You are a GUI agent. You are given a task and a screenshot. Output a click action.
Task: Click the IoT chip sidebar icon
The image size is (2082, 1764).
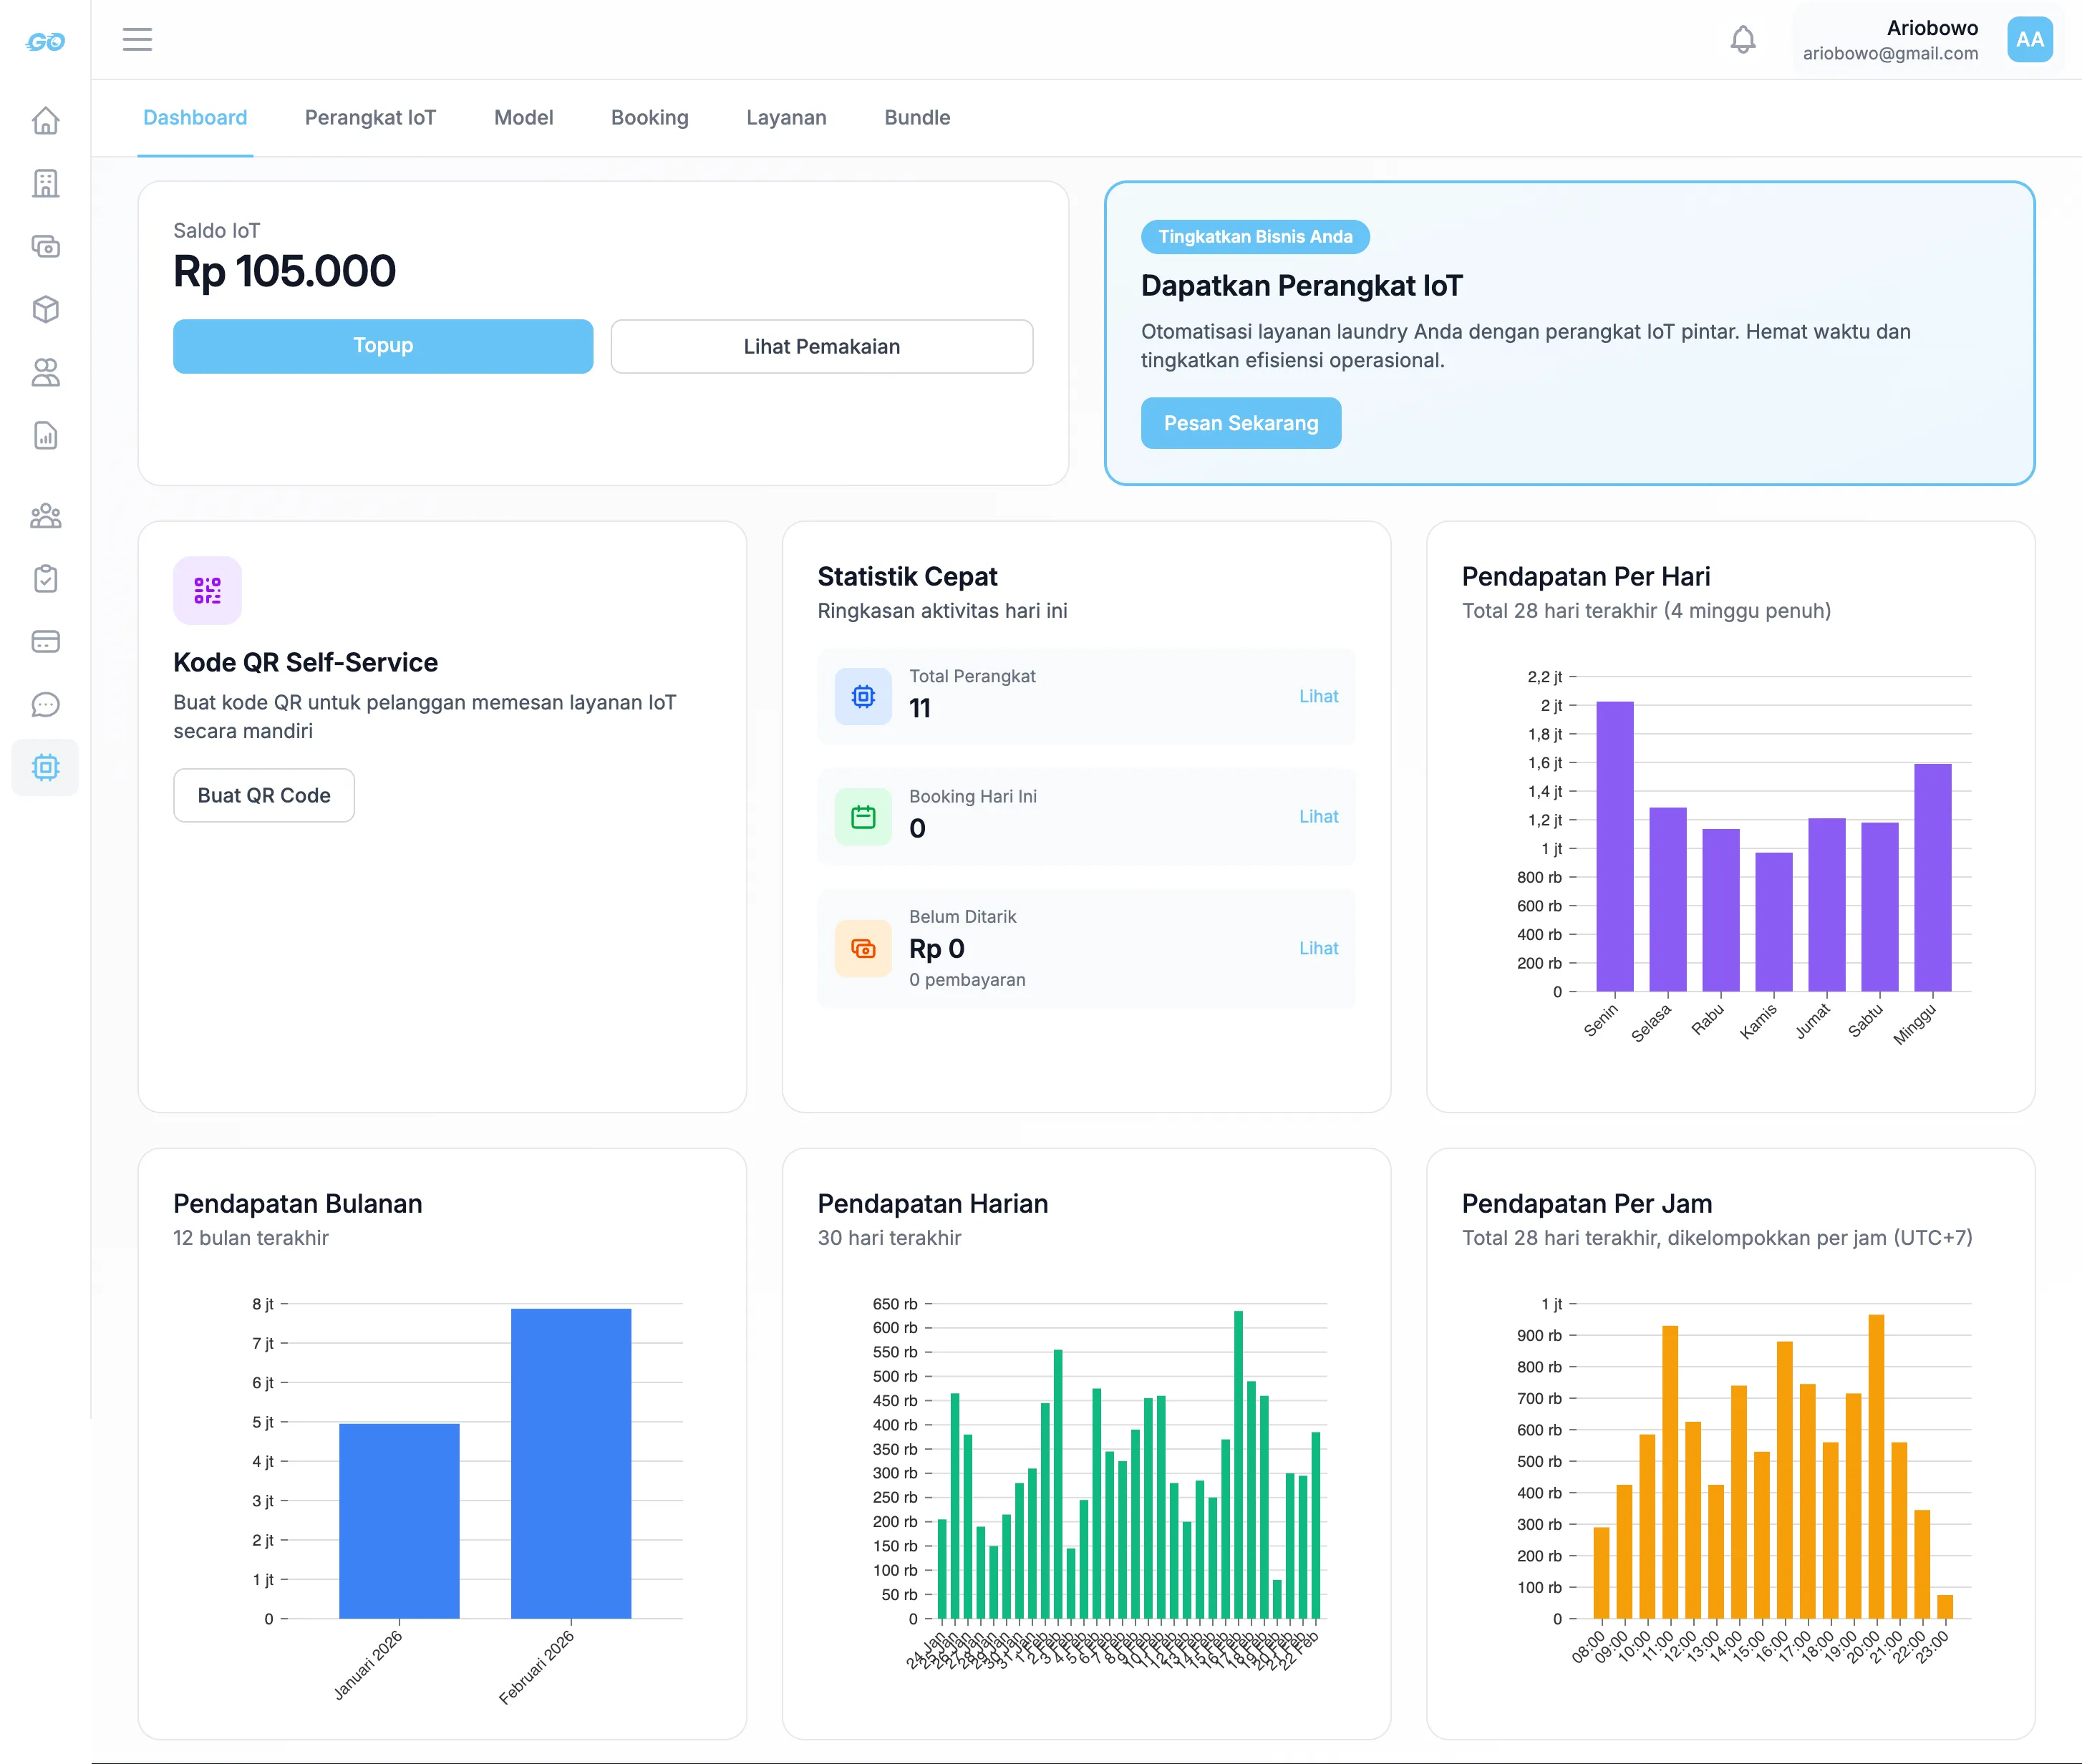(46, 767)
